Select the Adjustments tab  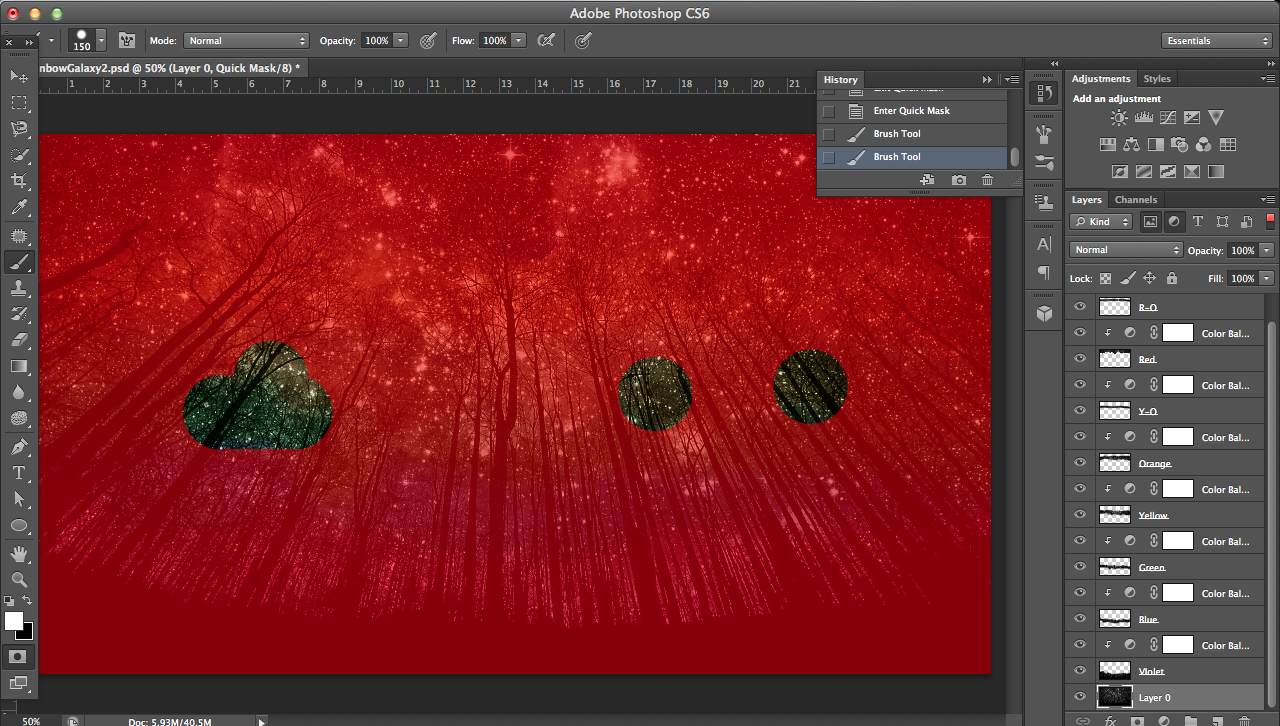click(1101, 79)
